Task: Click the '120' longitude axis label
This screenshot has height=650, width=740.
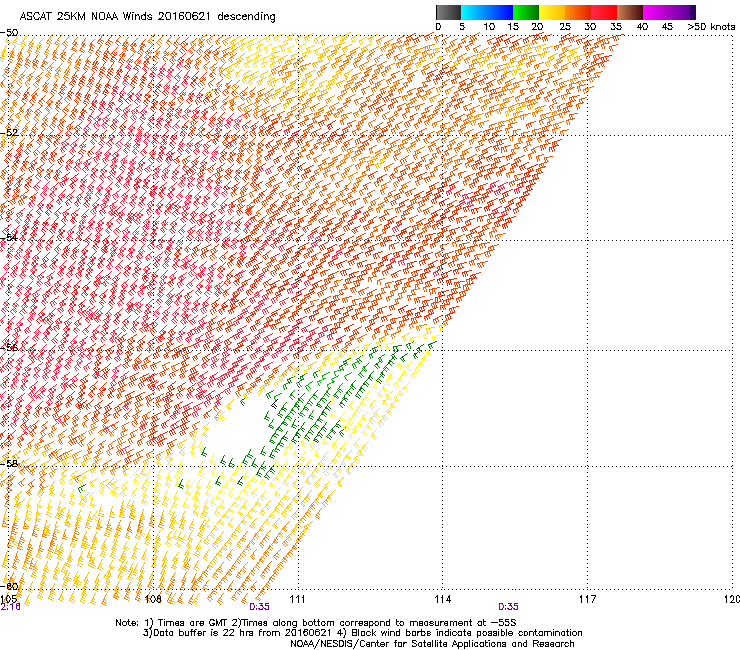Action: tap(732, 599)
